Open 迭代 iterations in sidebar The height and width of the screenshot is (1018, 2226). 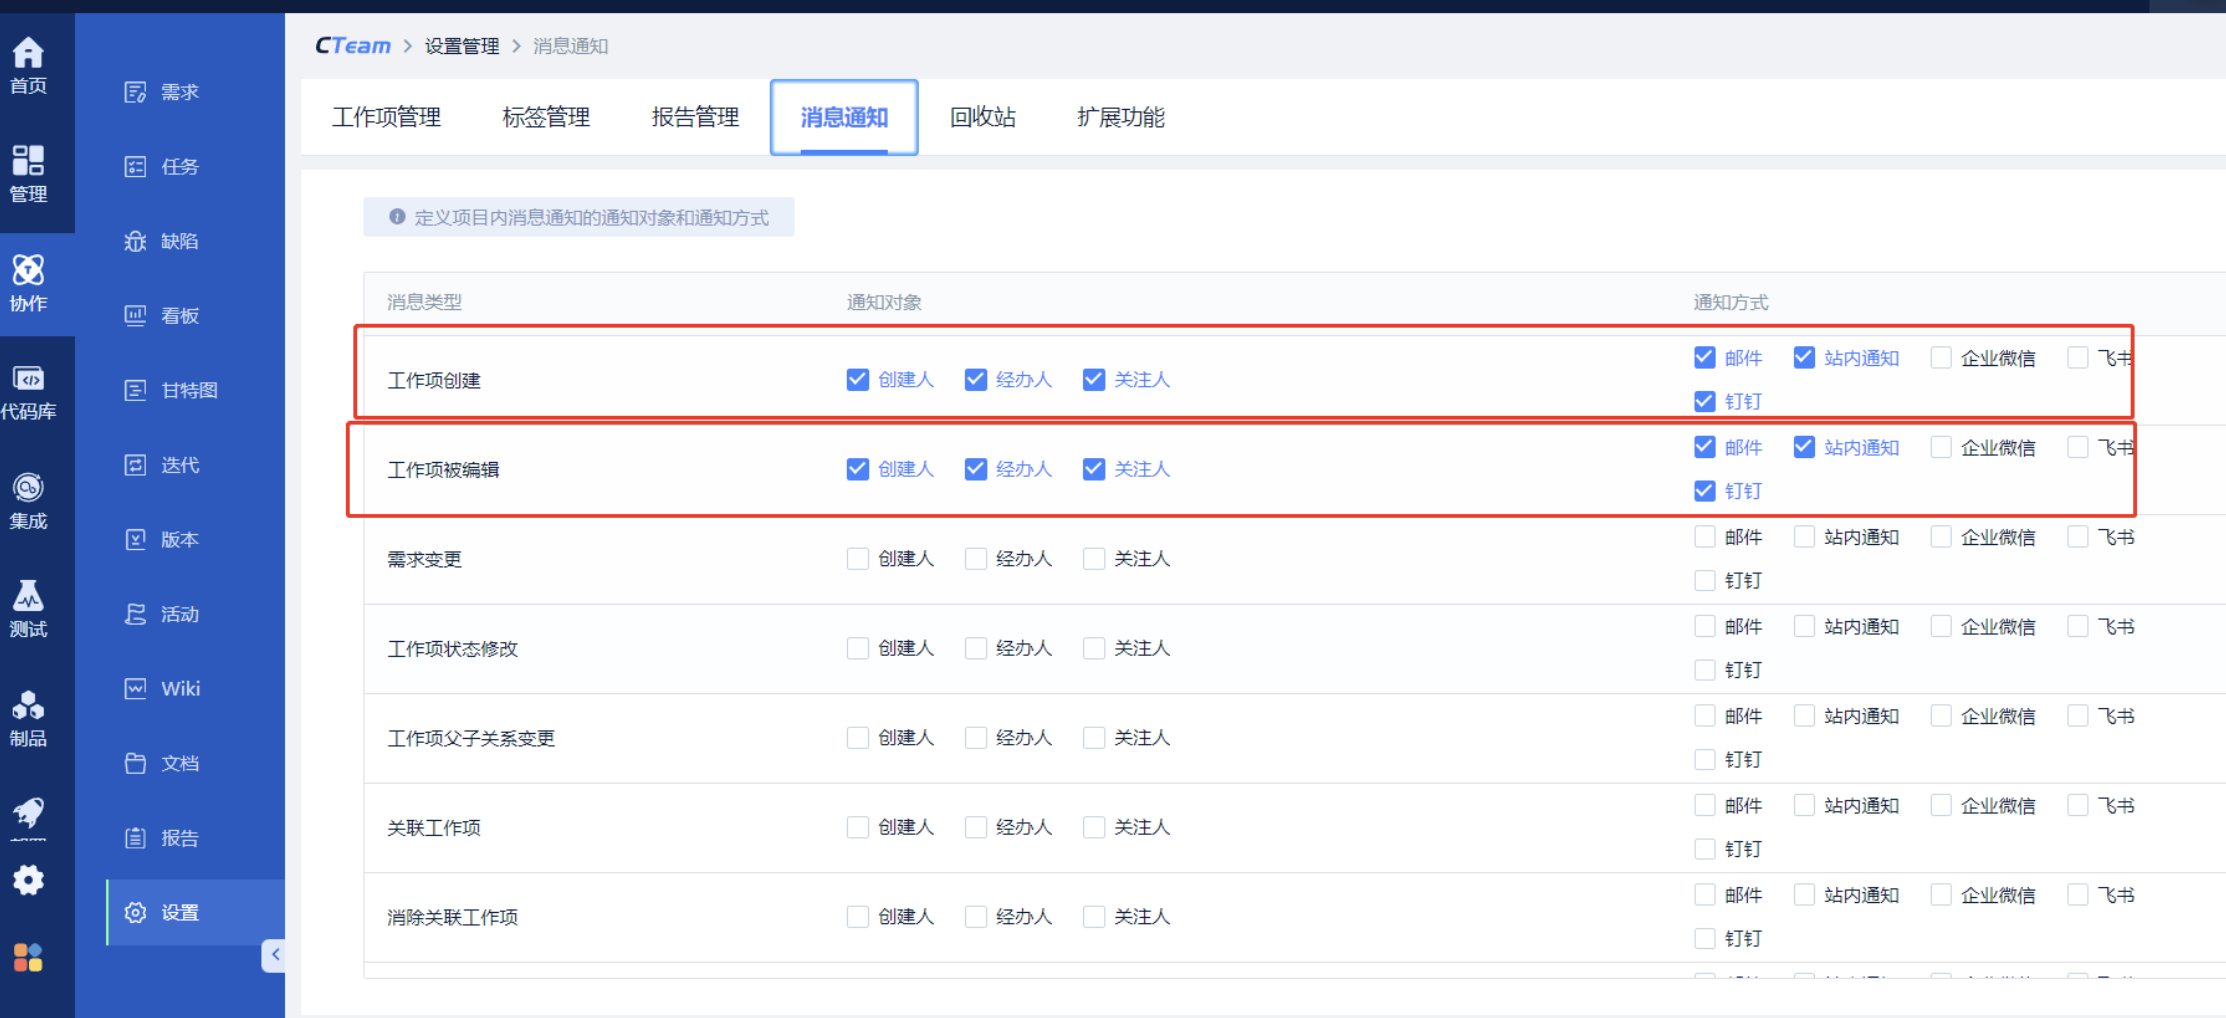coord(162,465)
